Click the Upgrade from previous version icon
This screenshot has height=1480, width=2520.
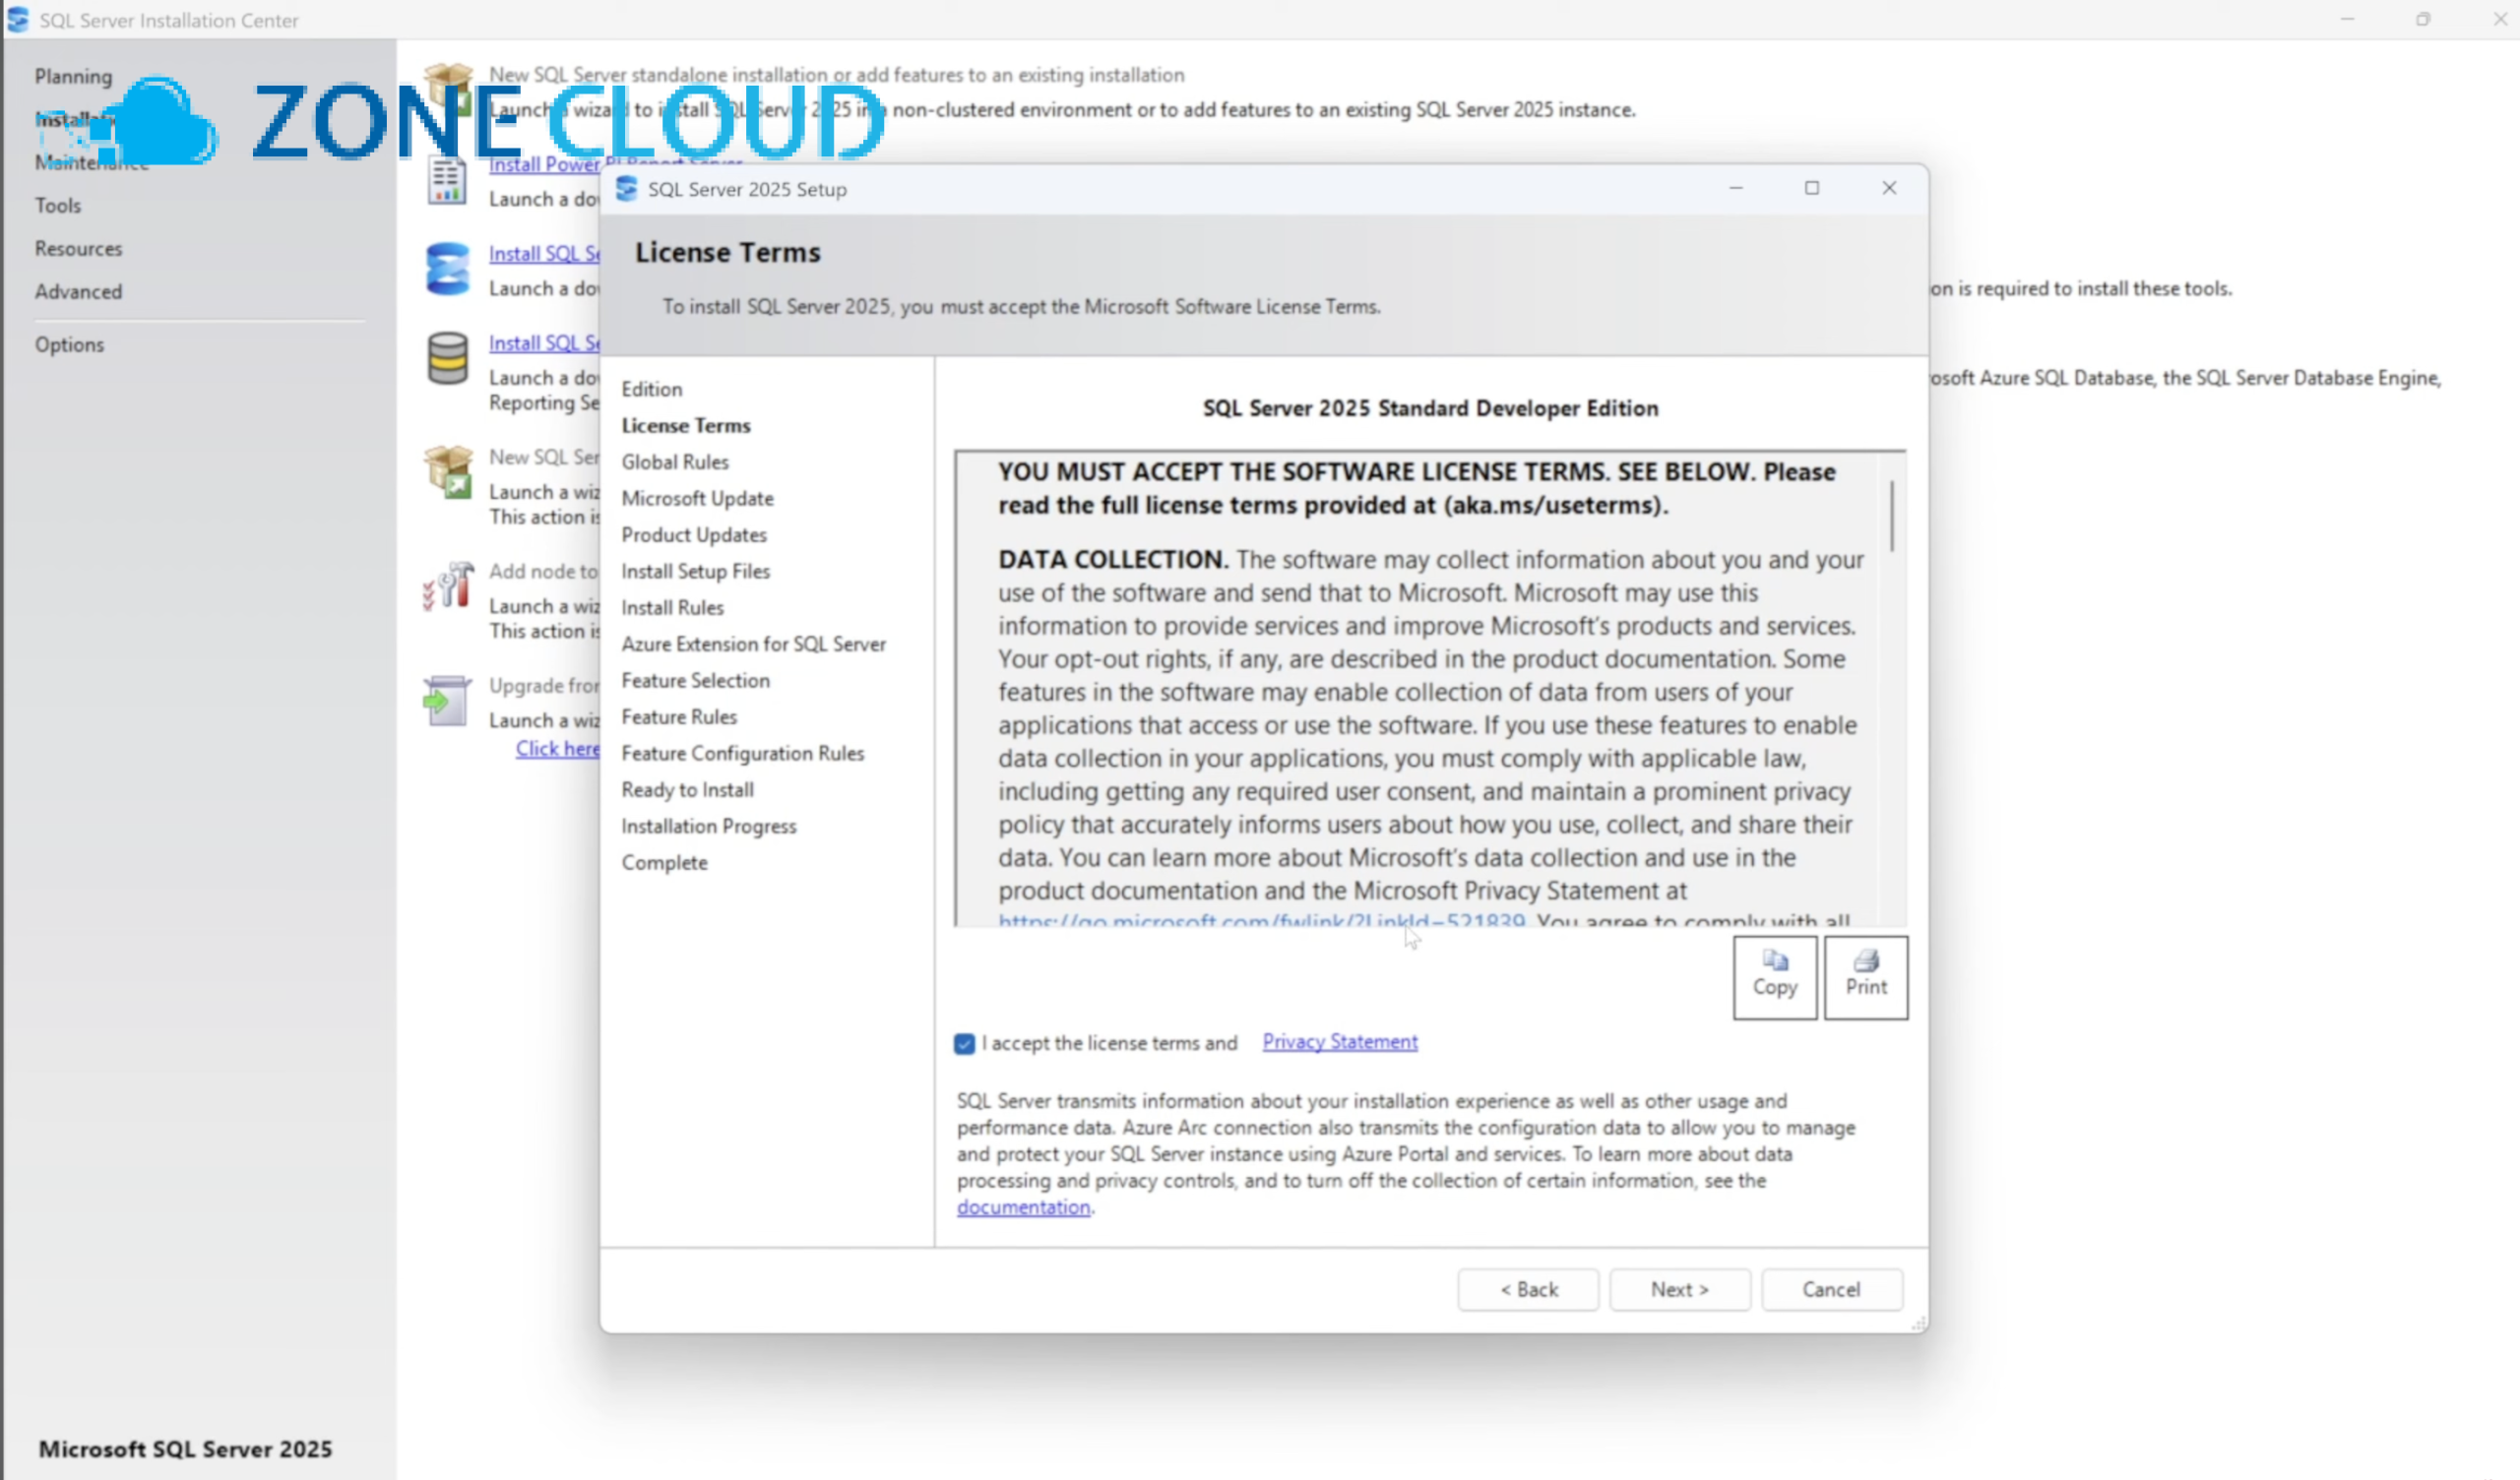(x=446, y=701)
